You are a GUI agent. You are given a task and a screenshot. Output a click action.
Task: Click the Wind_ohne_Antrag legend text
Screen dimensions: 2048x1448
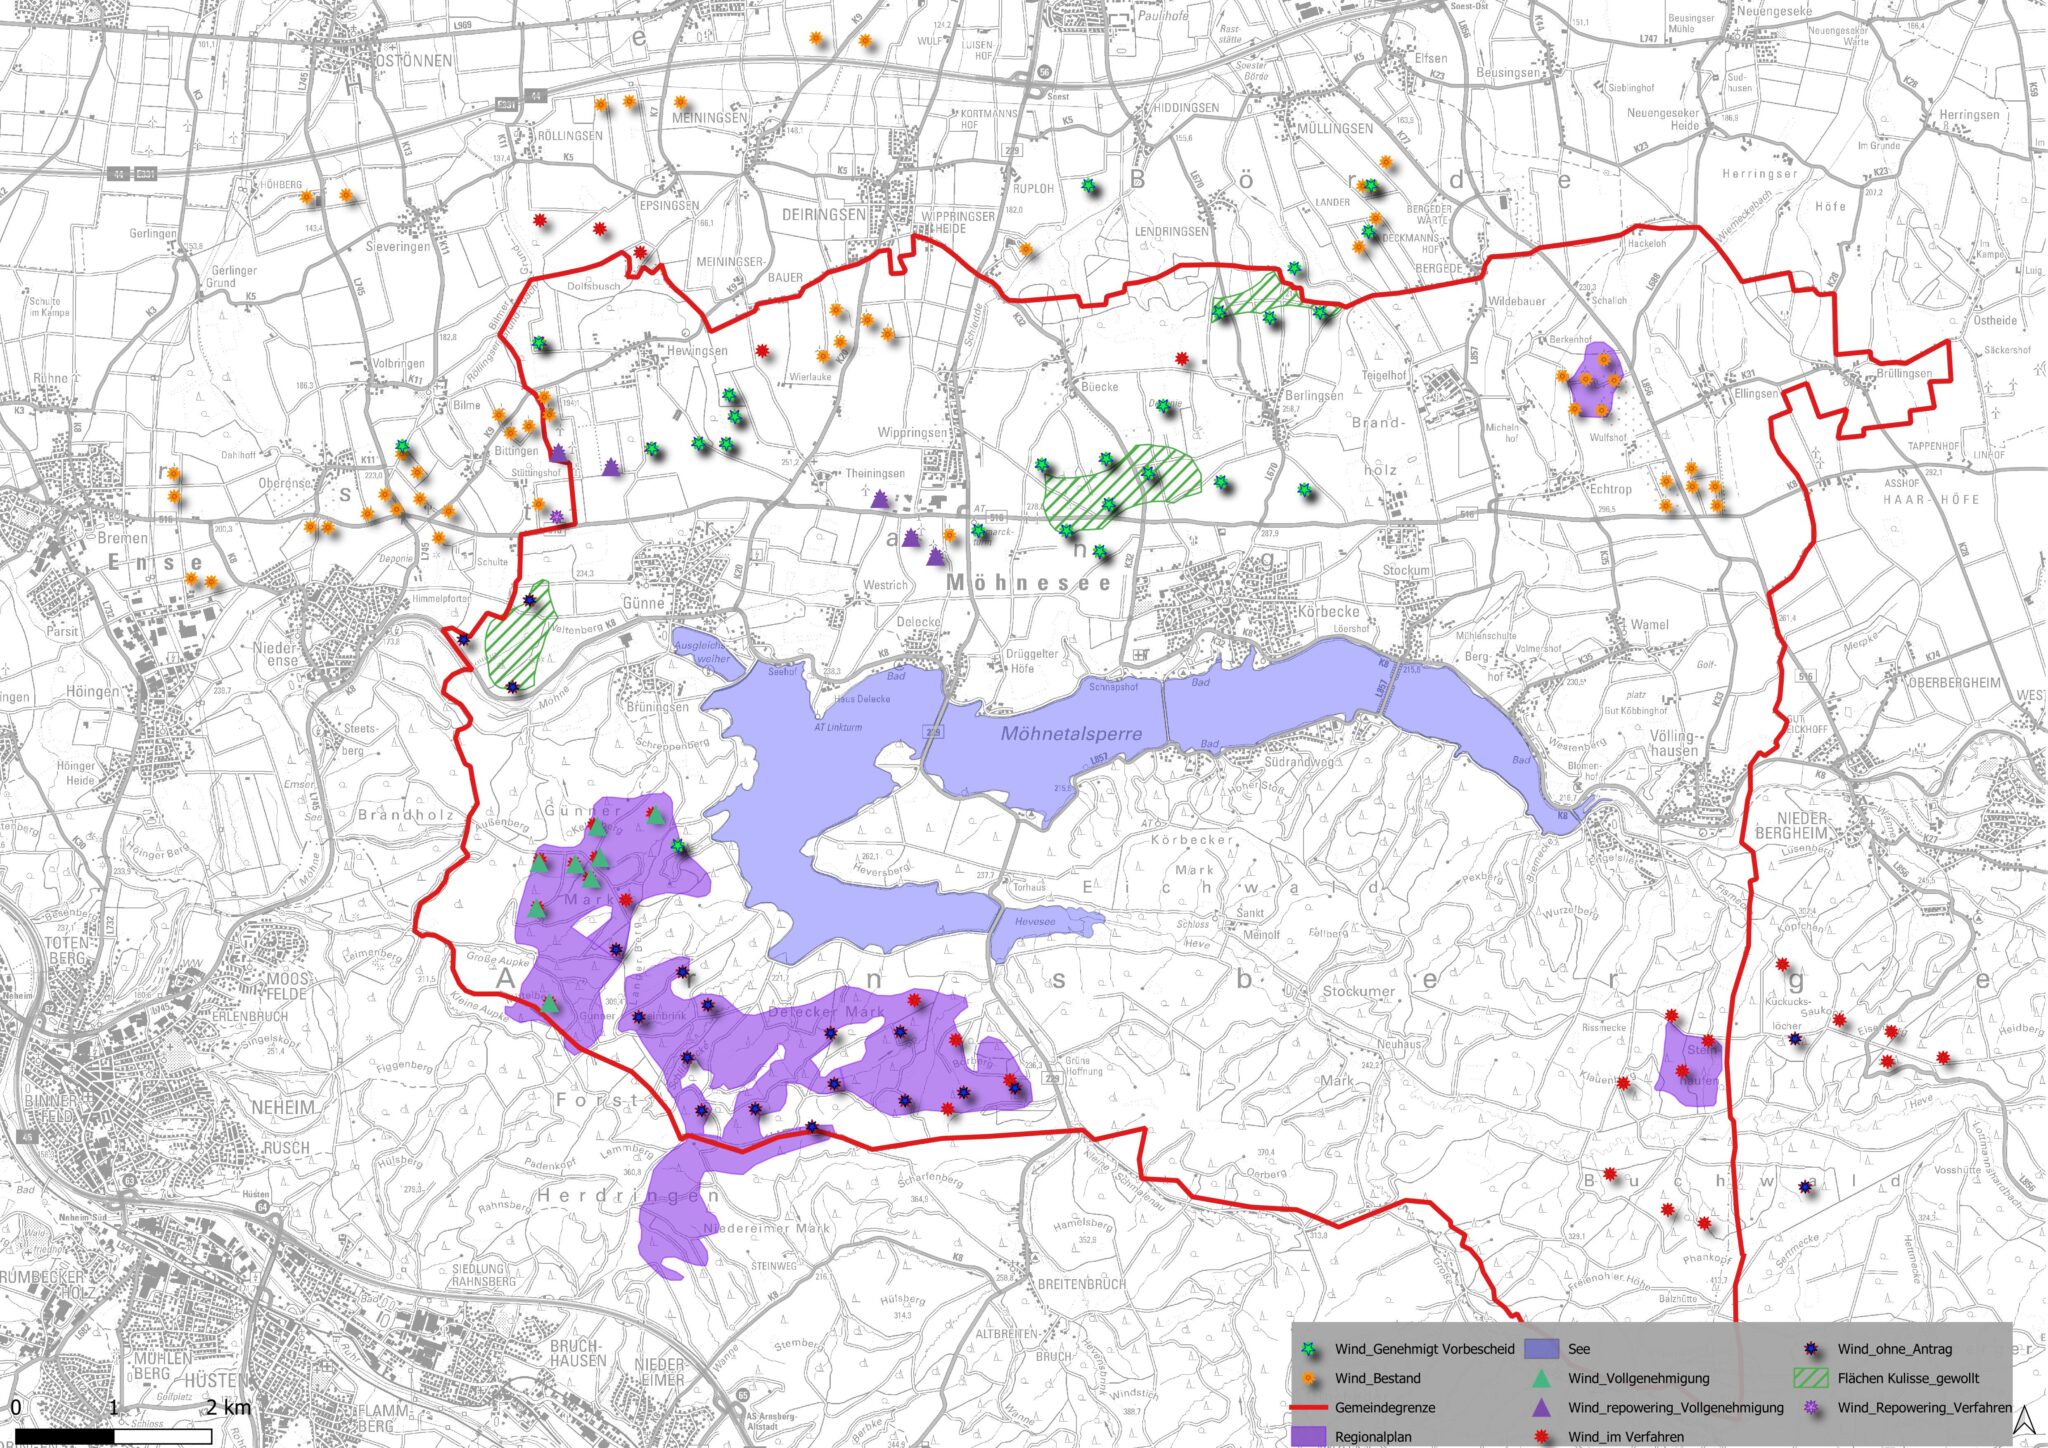1894,1349
